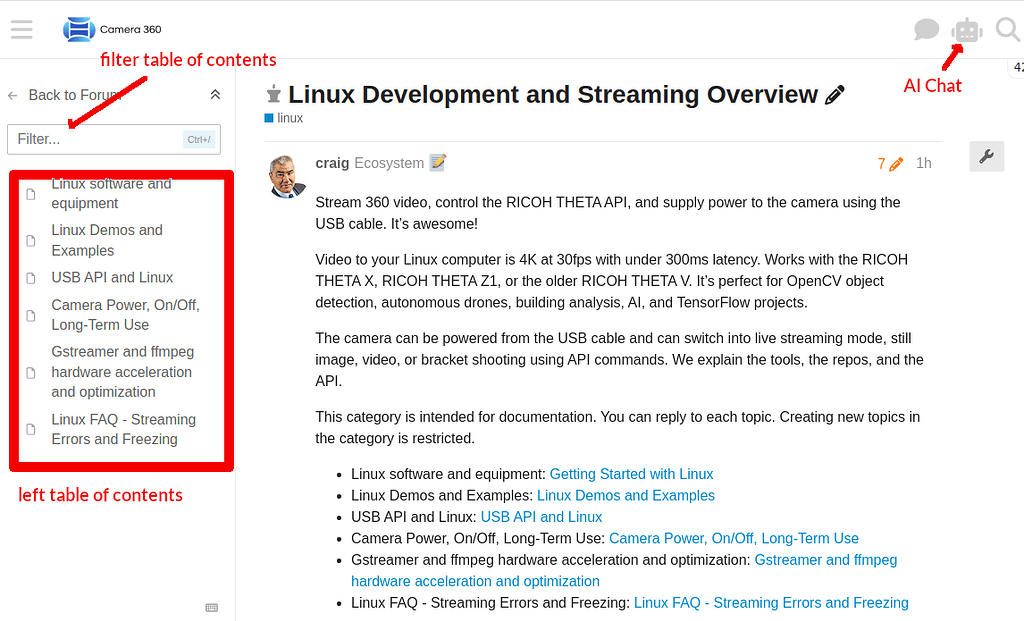
Task: Follow USB API and Linux link in post
Action: 541,517
